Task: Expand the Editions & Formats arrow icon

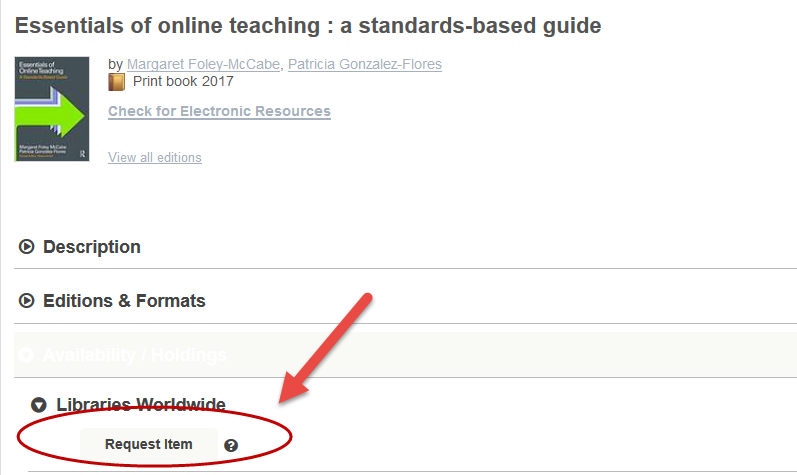Action: (26, 301)
